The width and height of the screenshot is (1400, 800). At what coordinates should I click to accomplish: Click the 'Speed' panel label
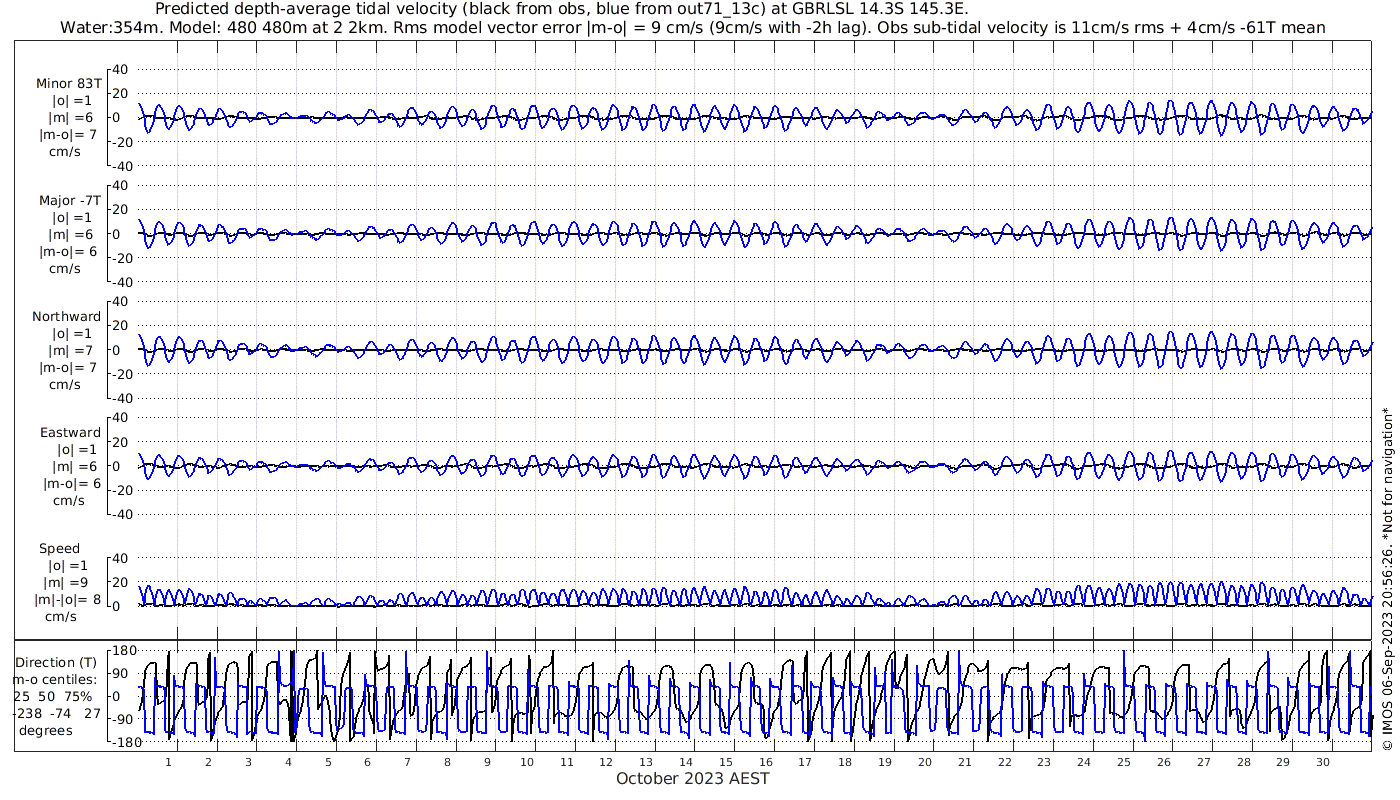click(59, 549)
